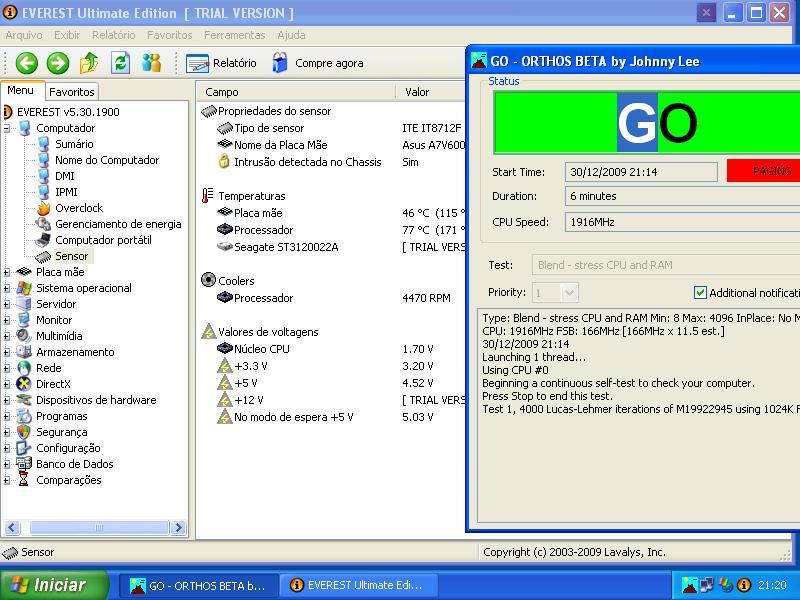Select Nome do Computador in tree
Screen dimensions: 800x600
107,160
